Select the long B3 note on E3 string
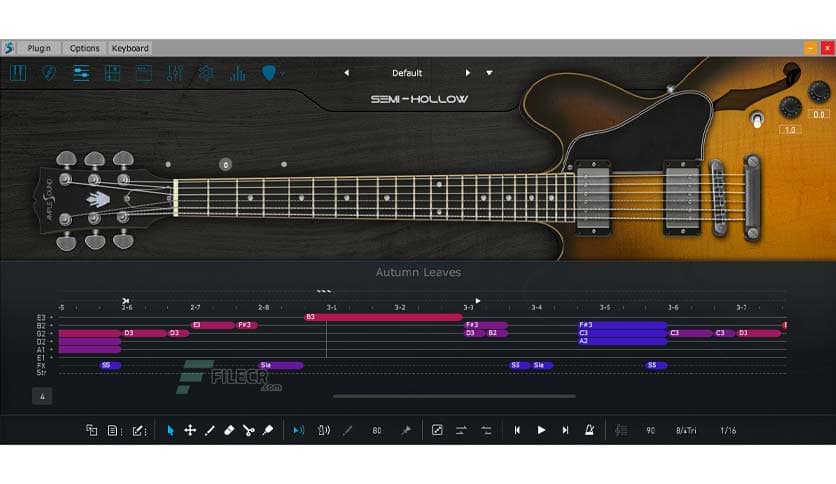 click(x=383, y=317)
